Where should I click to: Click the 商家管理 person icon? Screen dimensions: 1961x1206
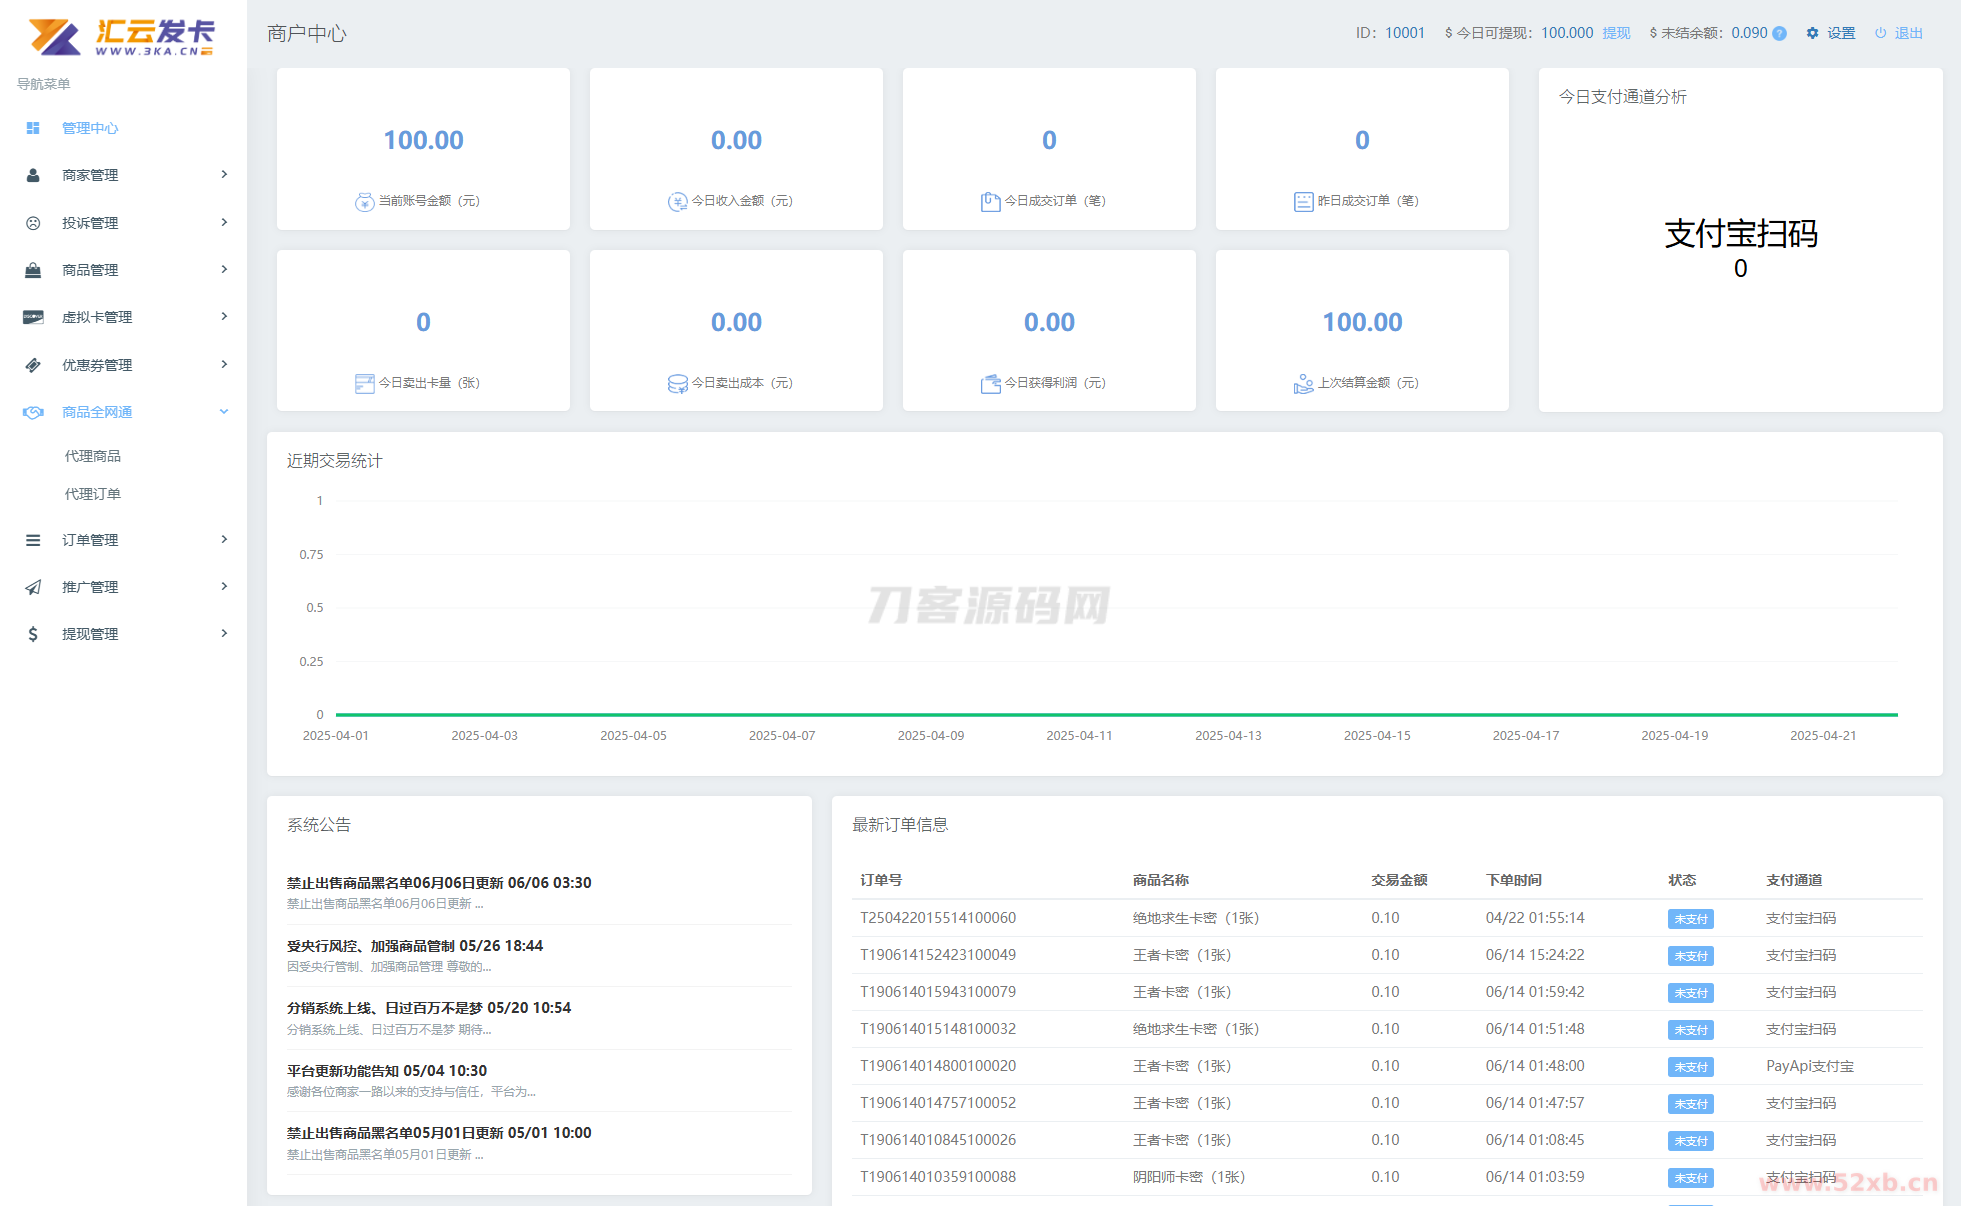[33, 175]
